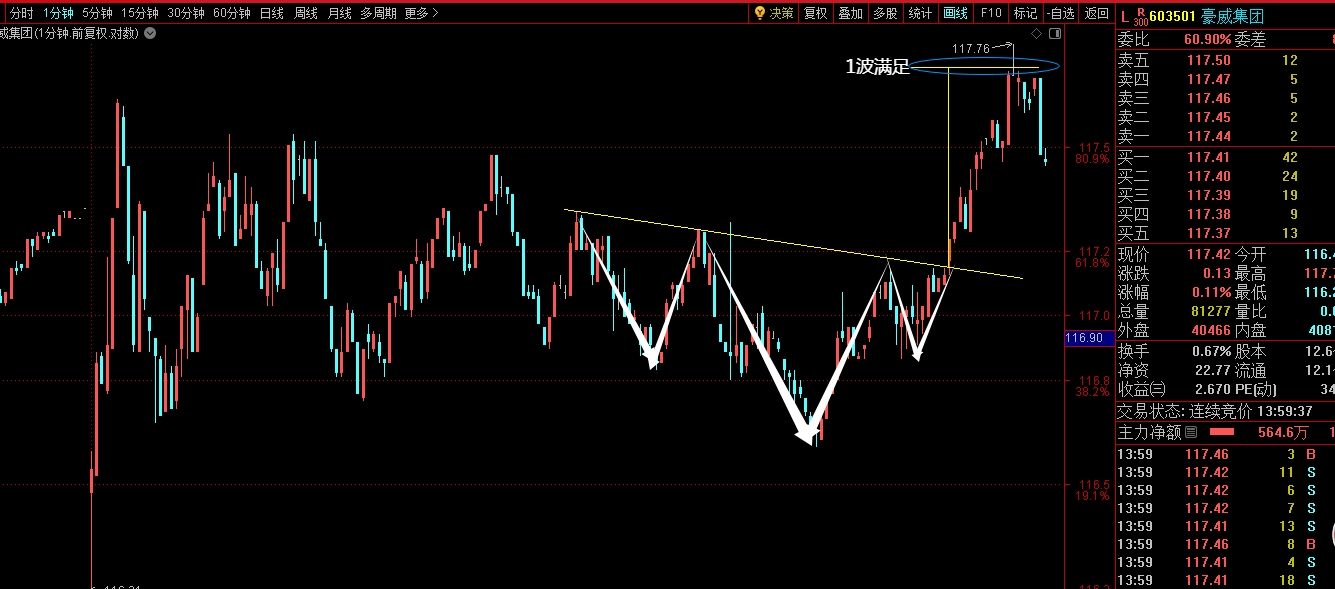Click the 1波满足 chart annotation text
Screen dimensions: 1335x589
click(878, 67)
